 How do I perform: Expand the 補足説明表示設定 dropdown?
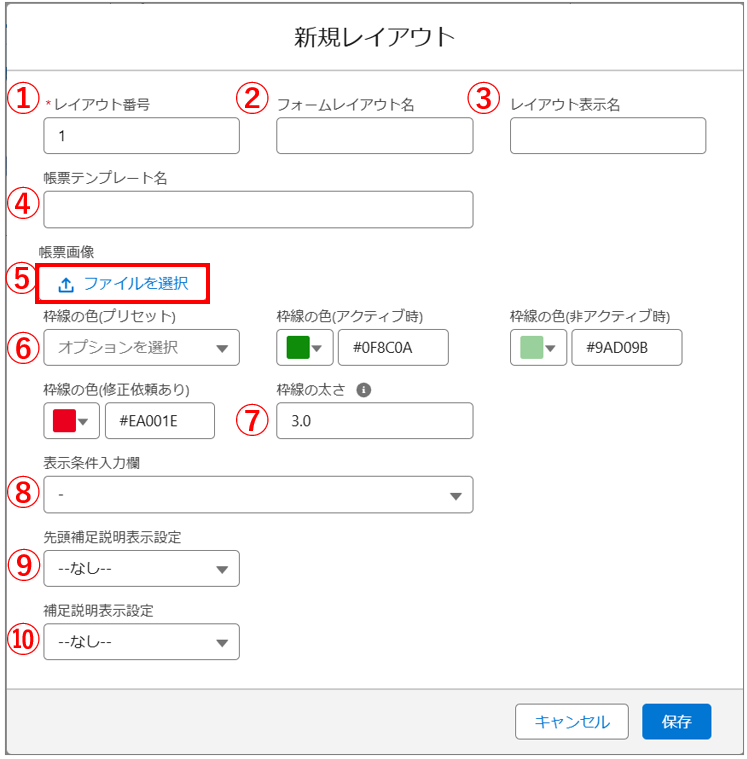[x=141, y=643]
